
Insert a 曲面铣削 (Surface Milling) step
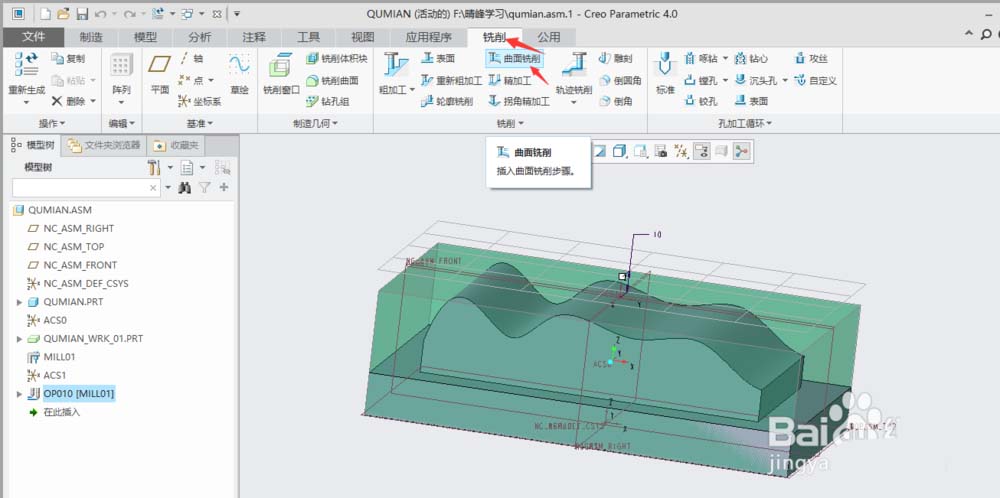coord(515,59)
